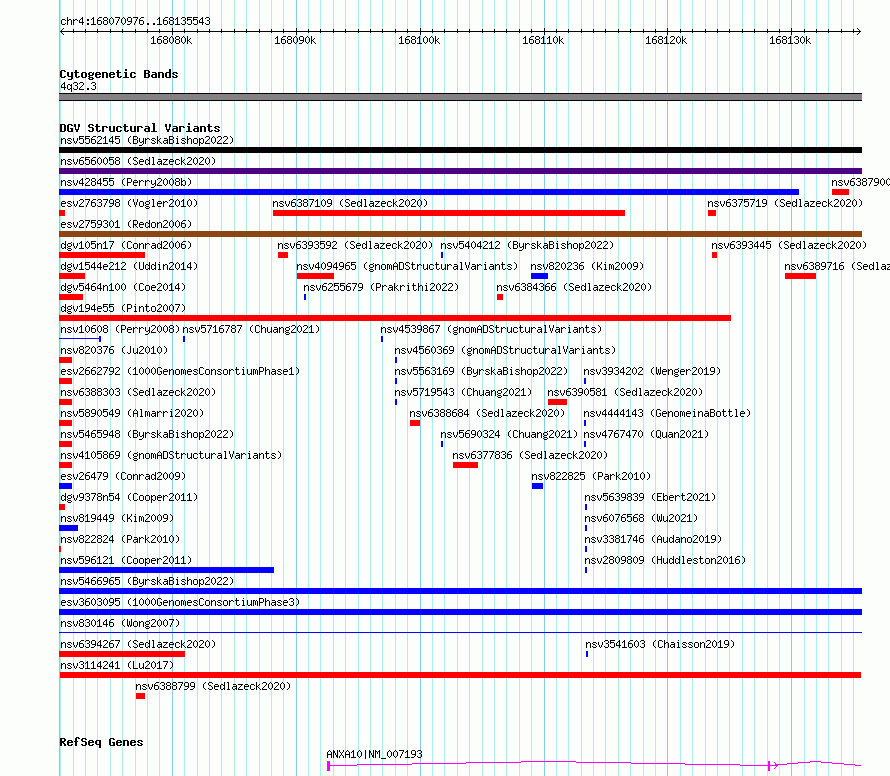
Task: Click the nsv6389716 variant label
Action: pyautogui.click(x=837, y=266)
